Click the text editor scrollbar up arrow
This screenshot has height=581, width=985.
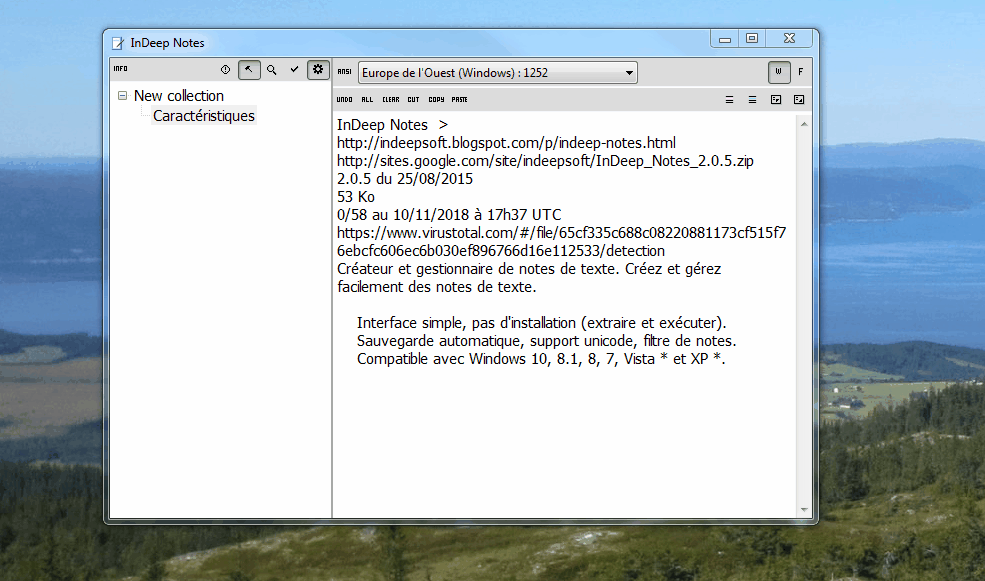click(802, 121)
